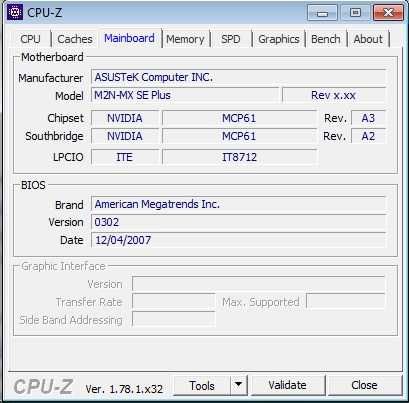
Task: Click the Side Band Addressing field
Action: [x=174, y=319]
